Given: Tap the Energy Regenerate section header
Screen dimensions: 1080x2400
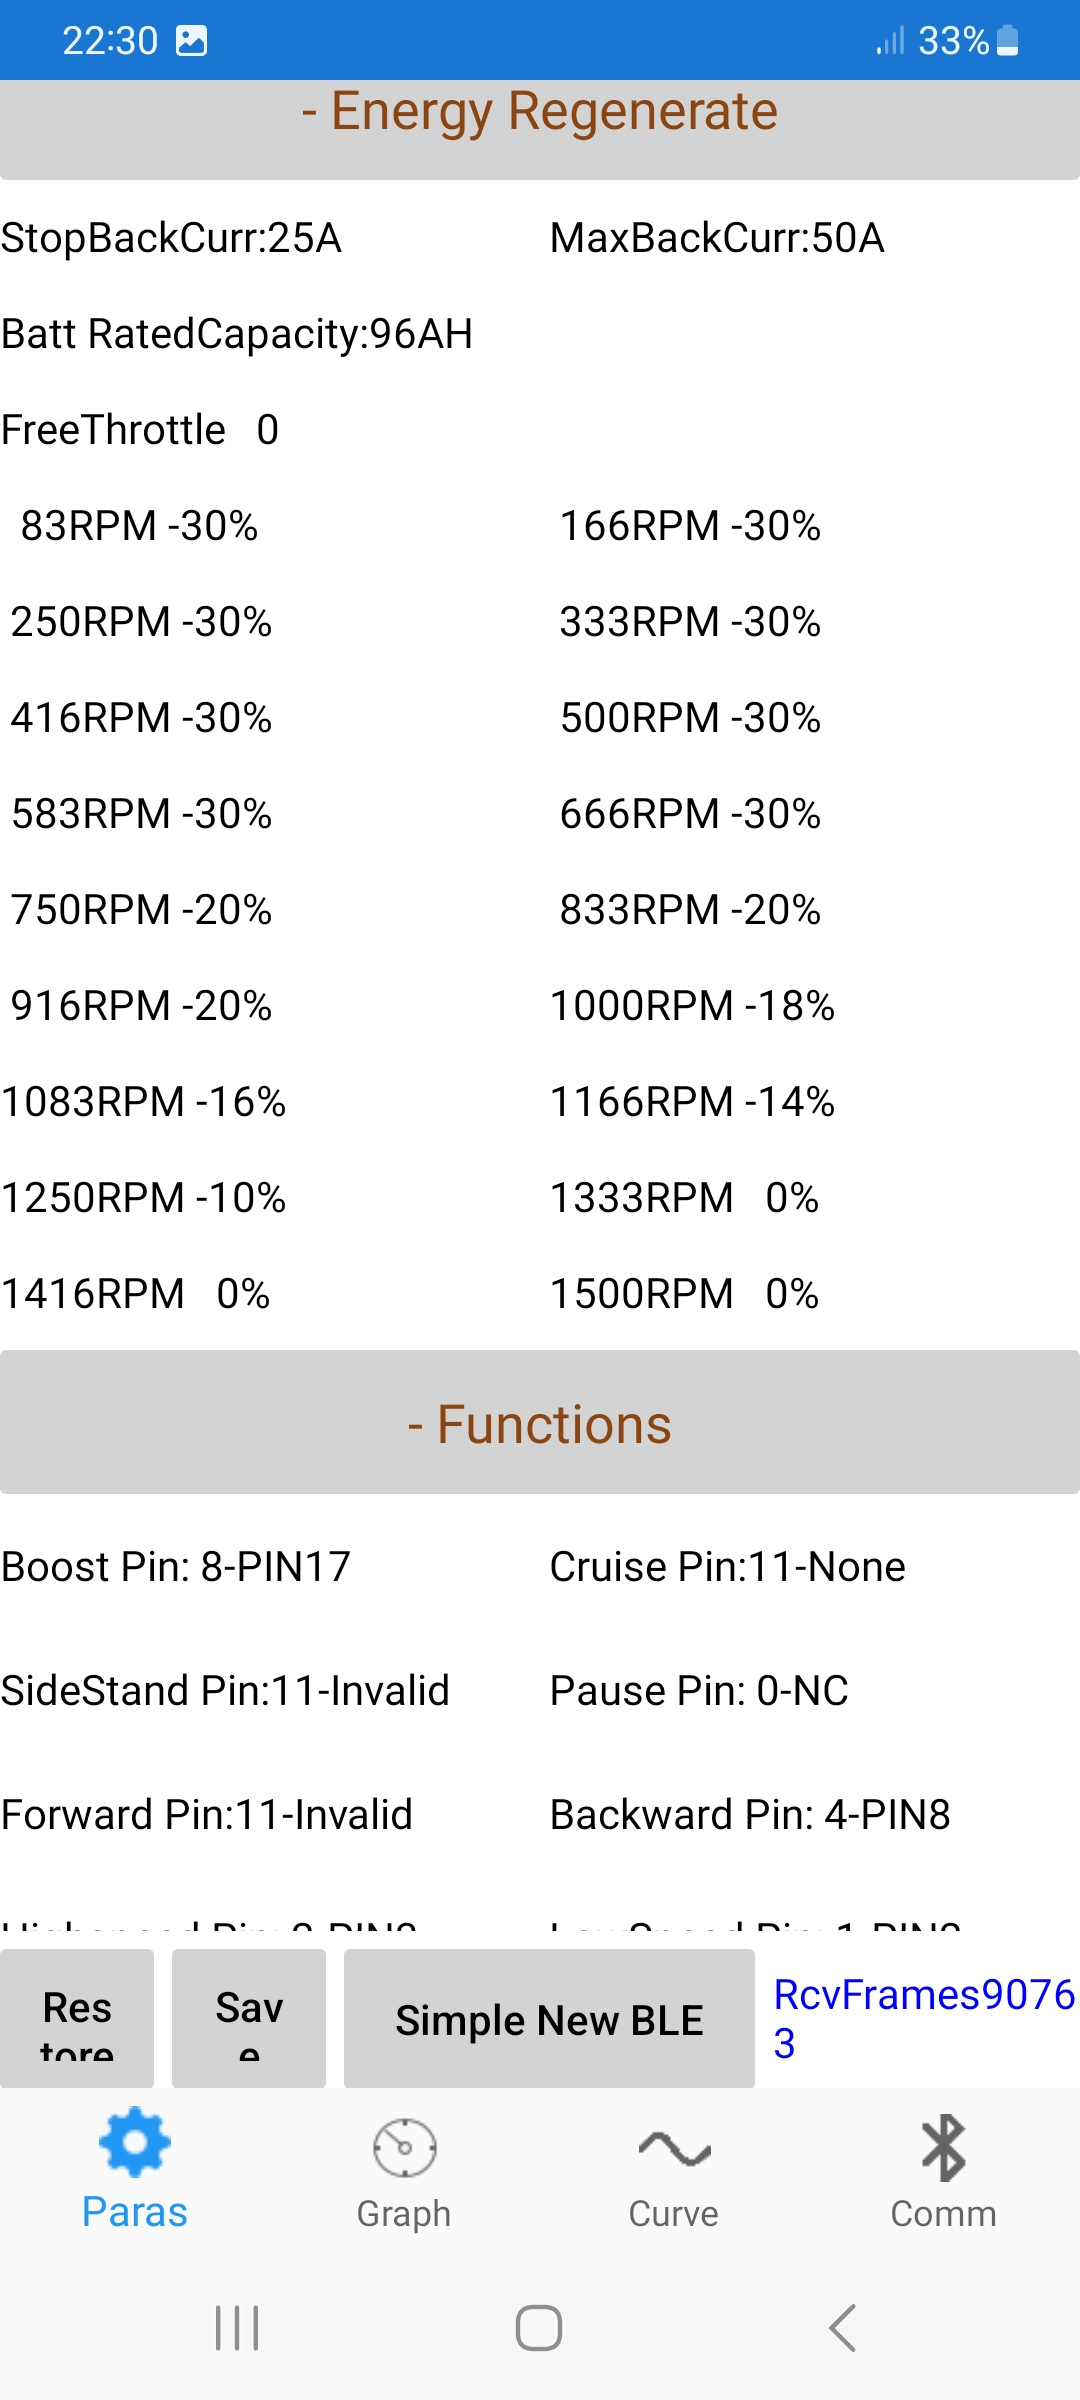Looking at the screenshot, I should [x=540, y=112].
